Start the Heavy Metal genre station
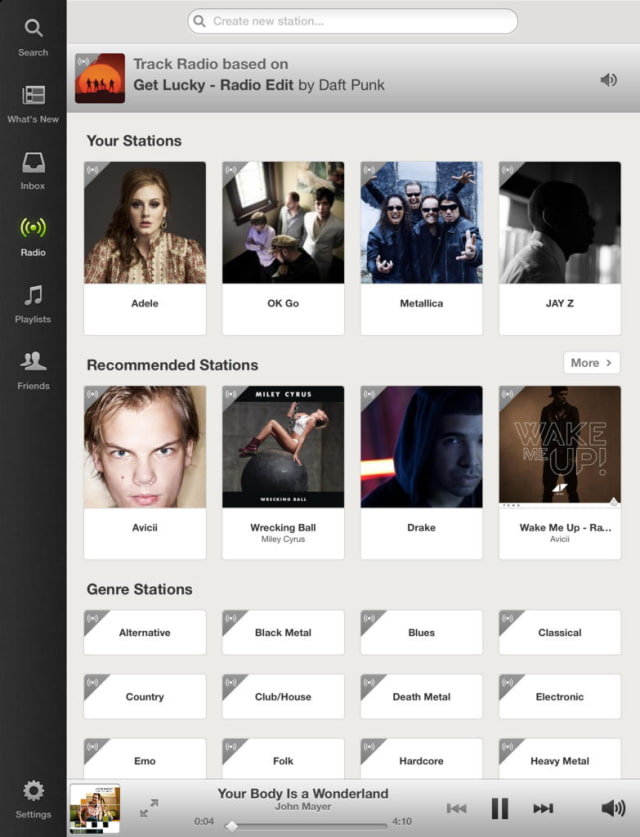640x837 pixels. click(559, 759)
